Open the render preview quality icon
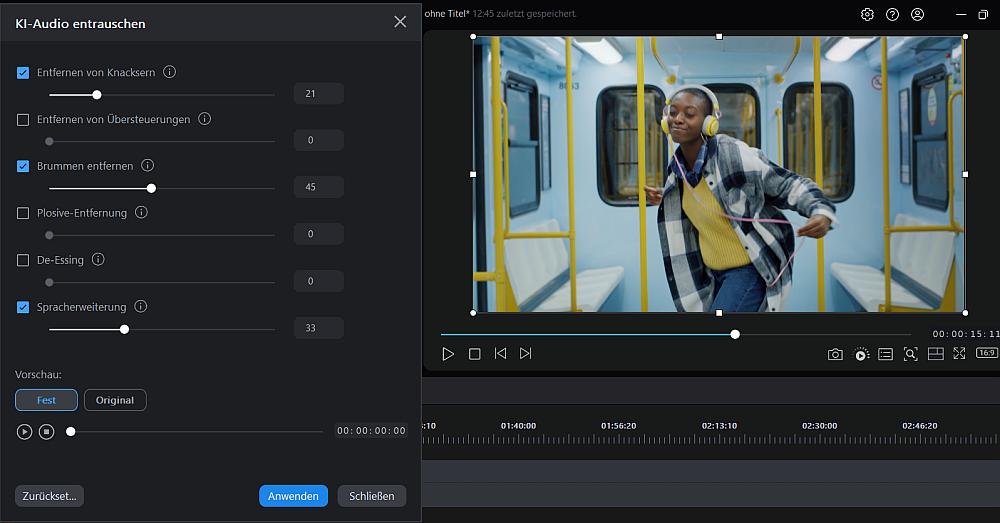1000x523 pixels. [x=861, y=354]
